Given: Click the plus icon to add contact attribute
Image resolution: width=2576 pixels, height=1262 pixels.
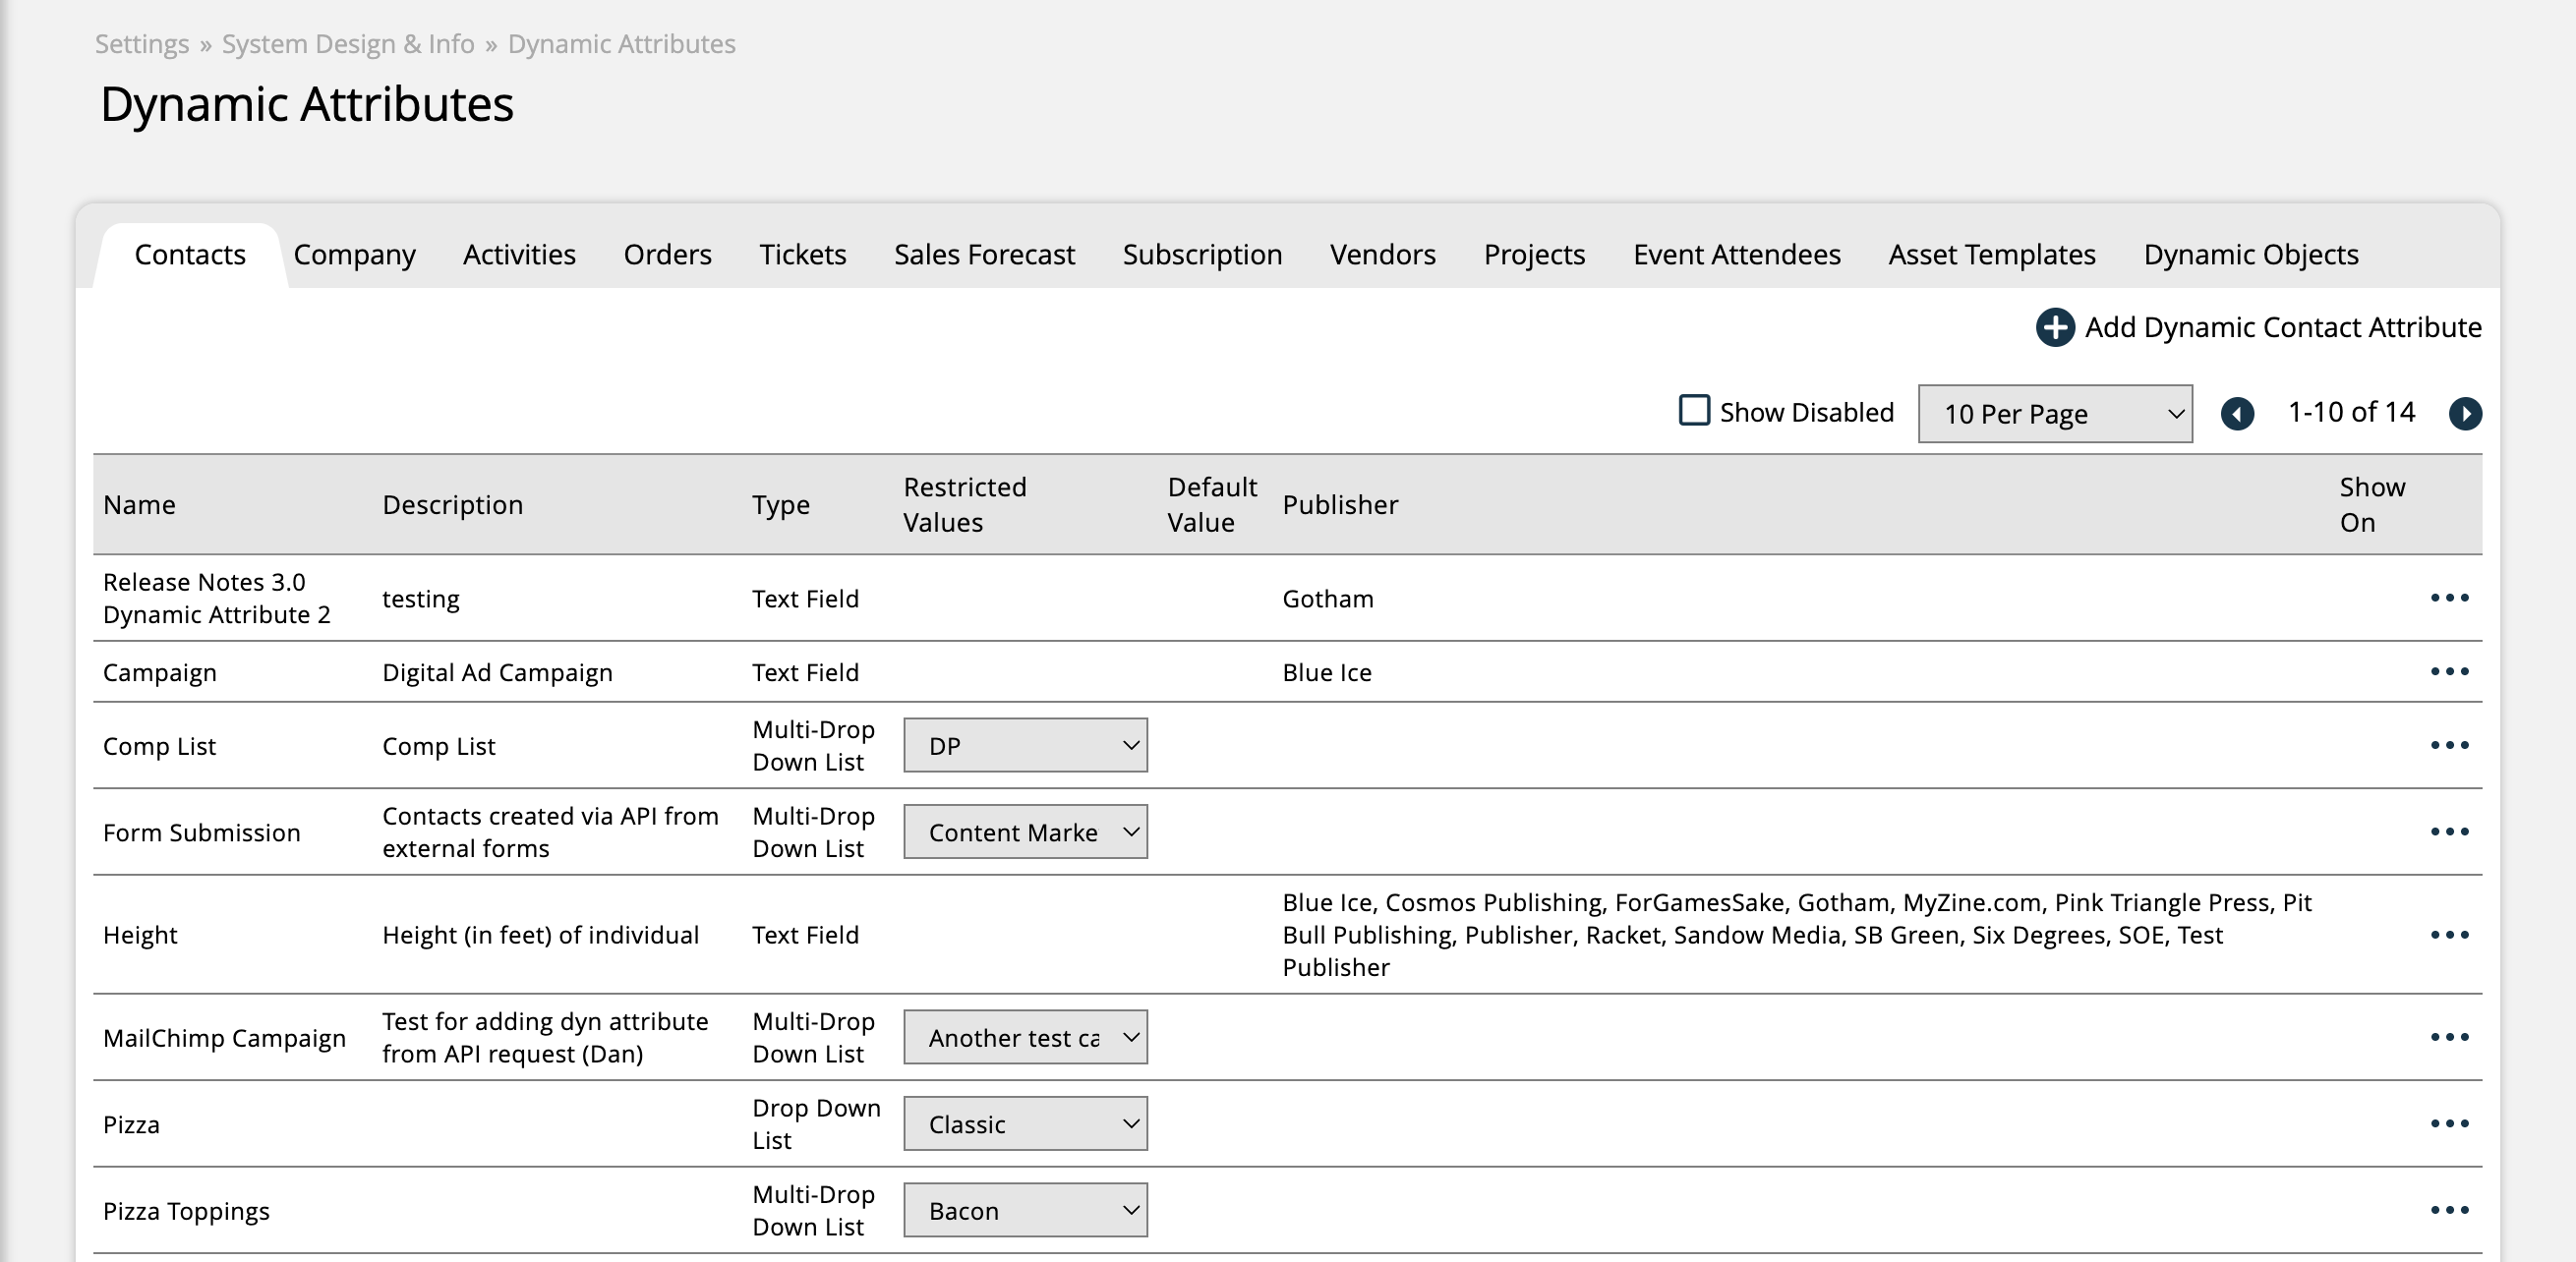Looking at the screenshot, I should [2054, 327].
